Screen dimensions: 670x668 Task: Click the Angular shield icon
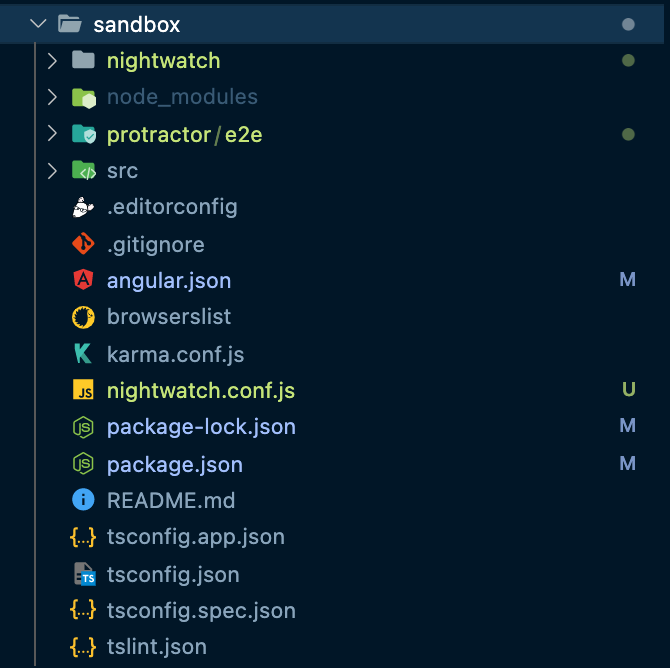[x=83, y=280]
